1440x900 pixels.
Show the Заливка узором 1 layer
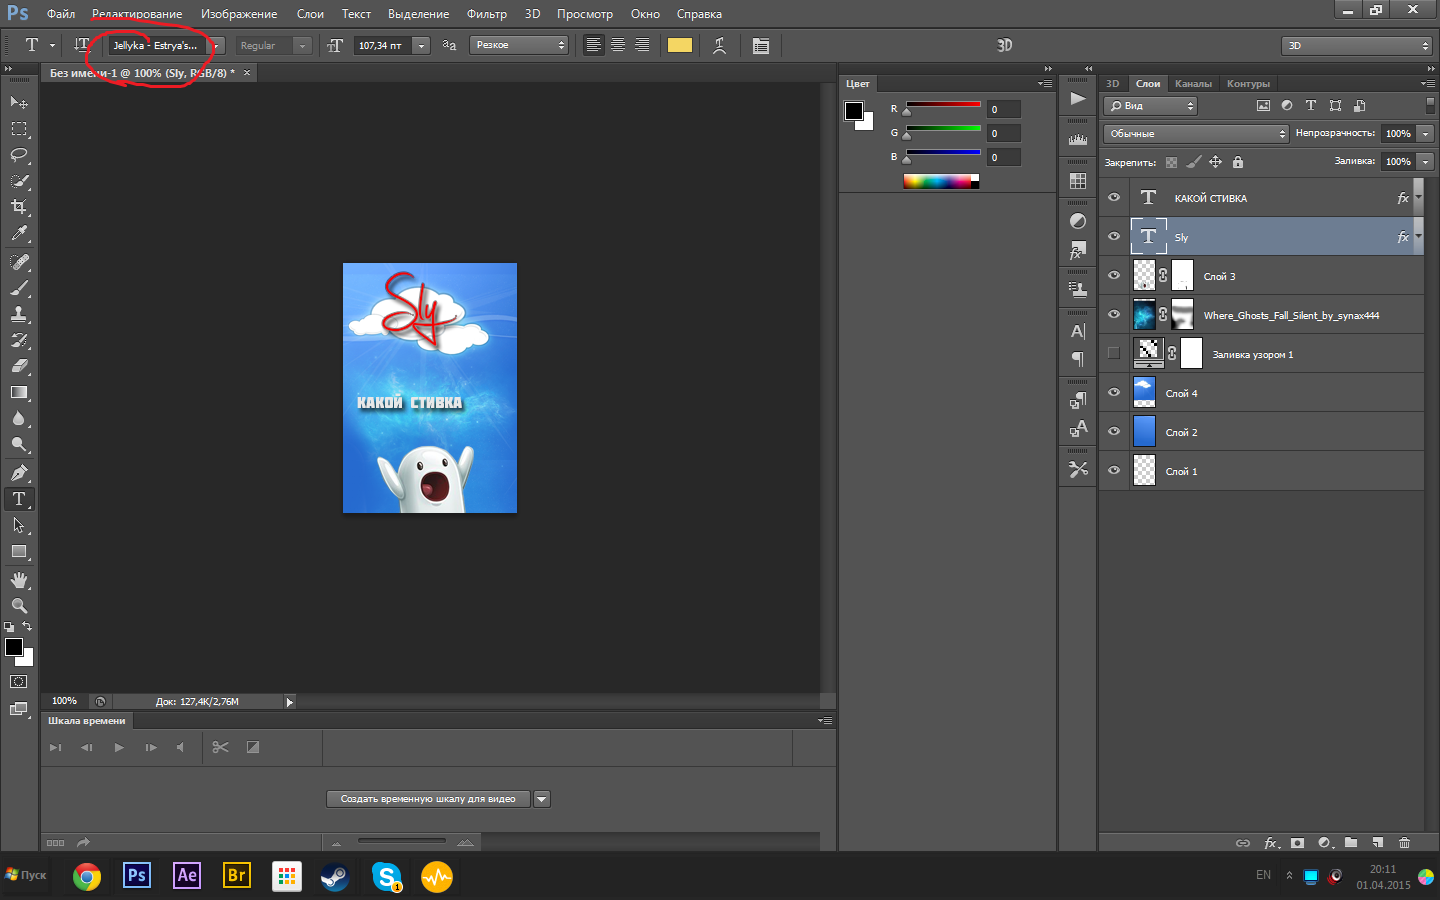[x=1114, y=354]
